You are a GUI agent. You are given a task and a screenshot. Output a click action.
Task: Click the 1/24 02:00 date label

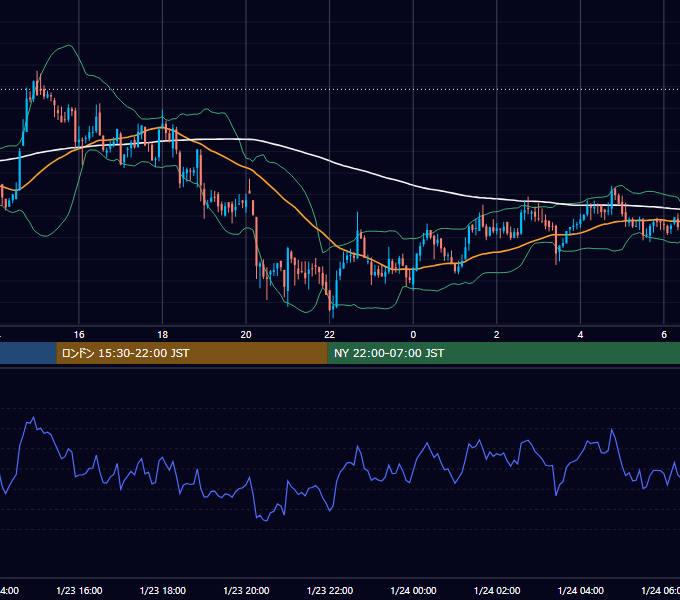tap(497, 590)
